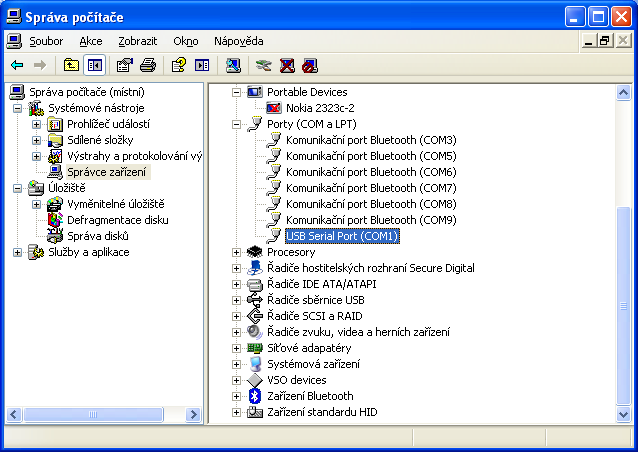Viewport: 640px width, 452px height.
Task: Expand Řadiče sběrnice USB category
Action: [x=236, y=300]
